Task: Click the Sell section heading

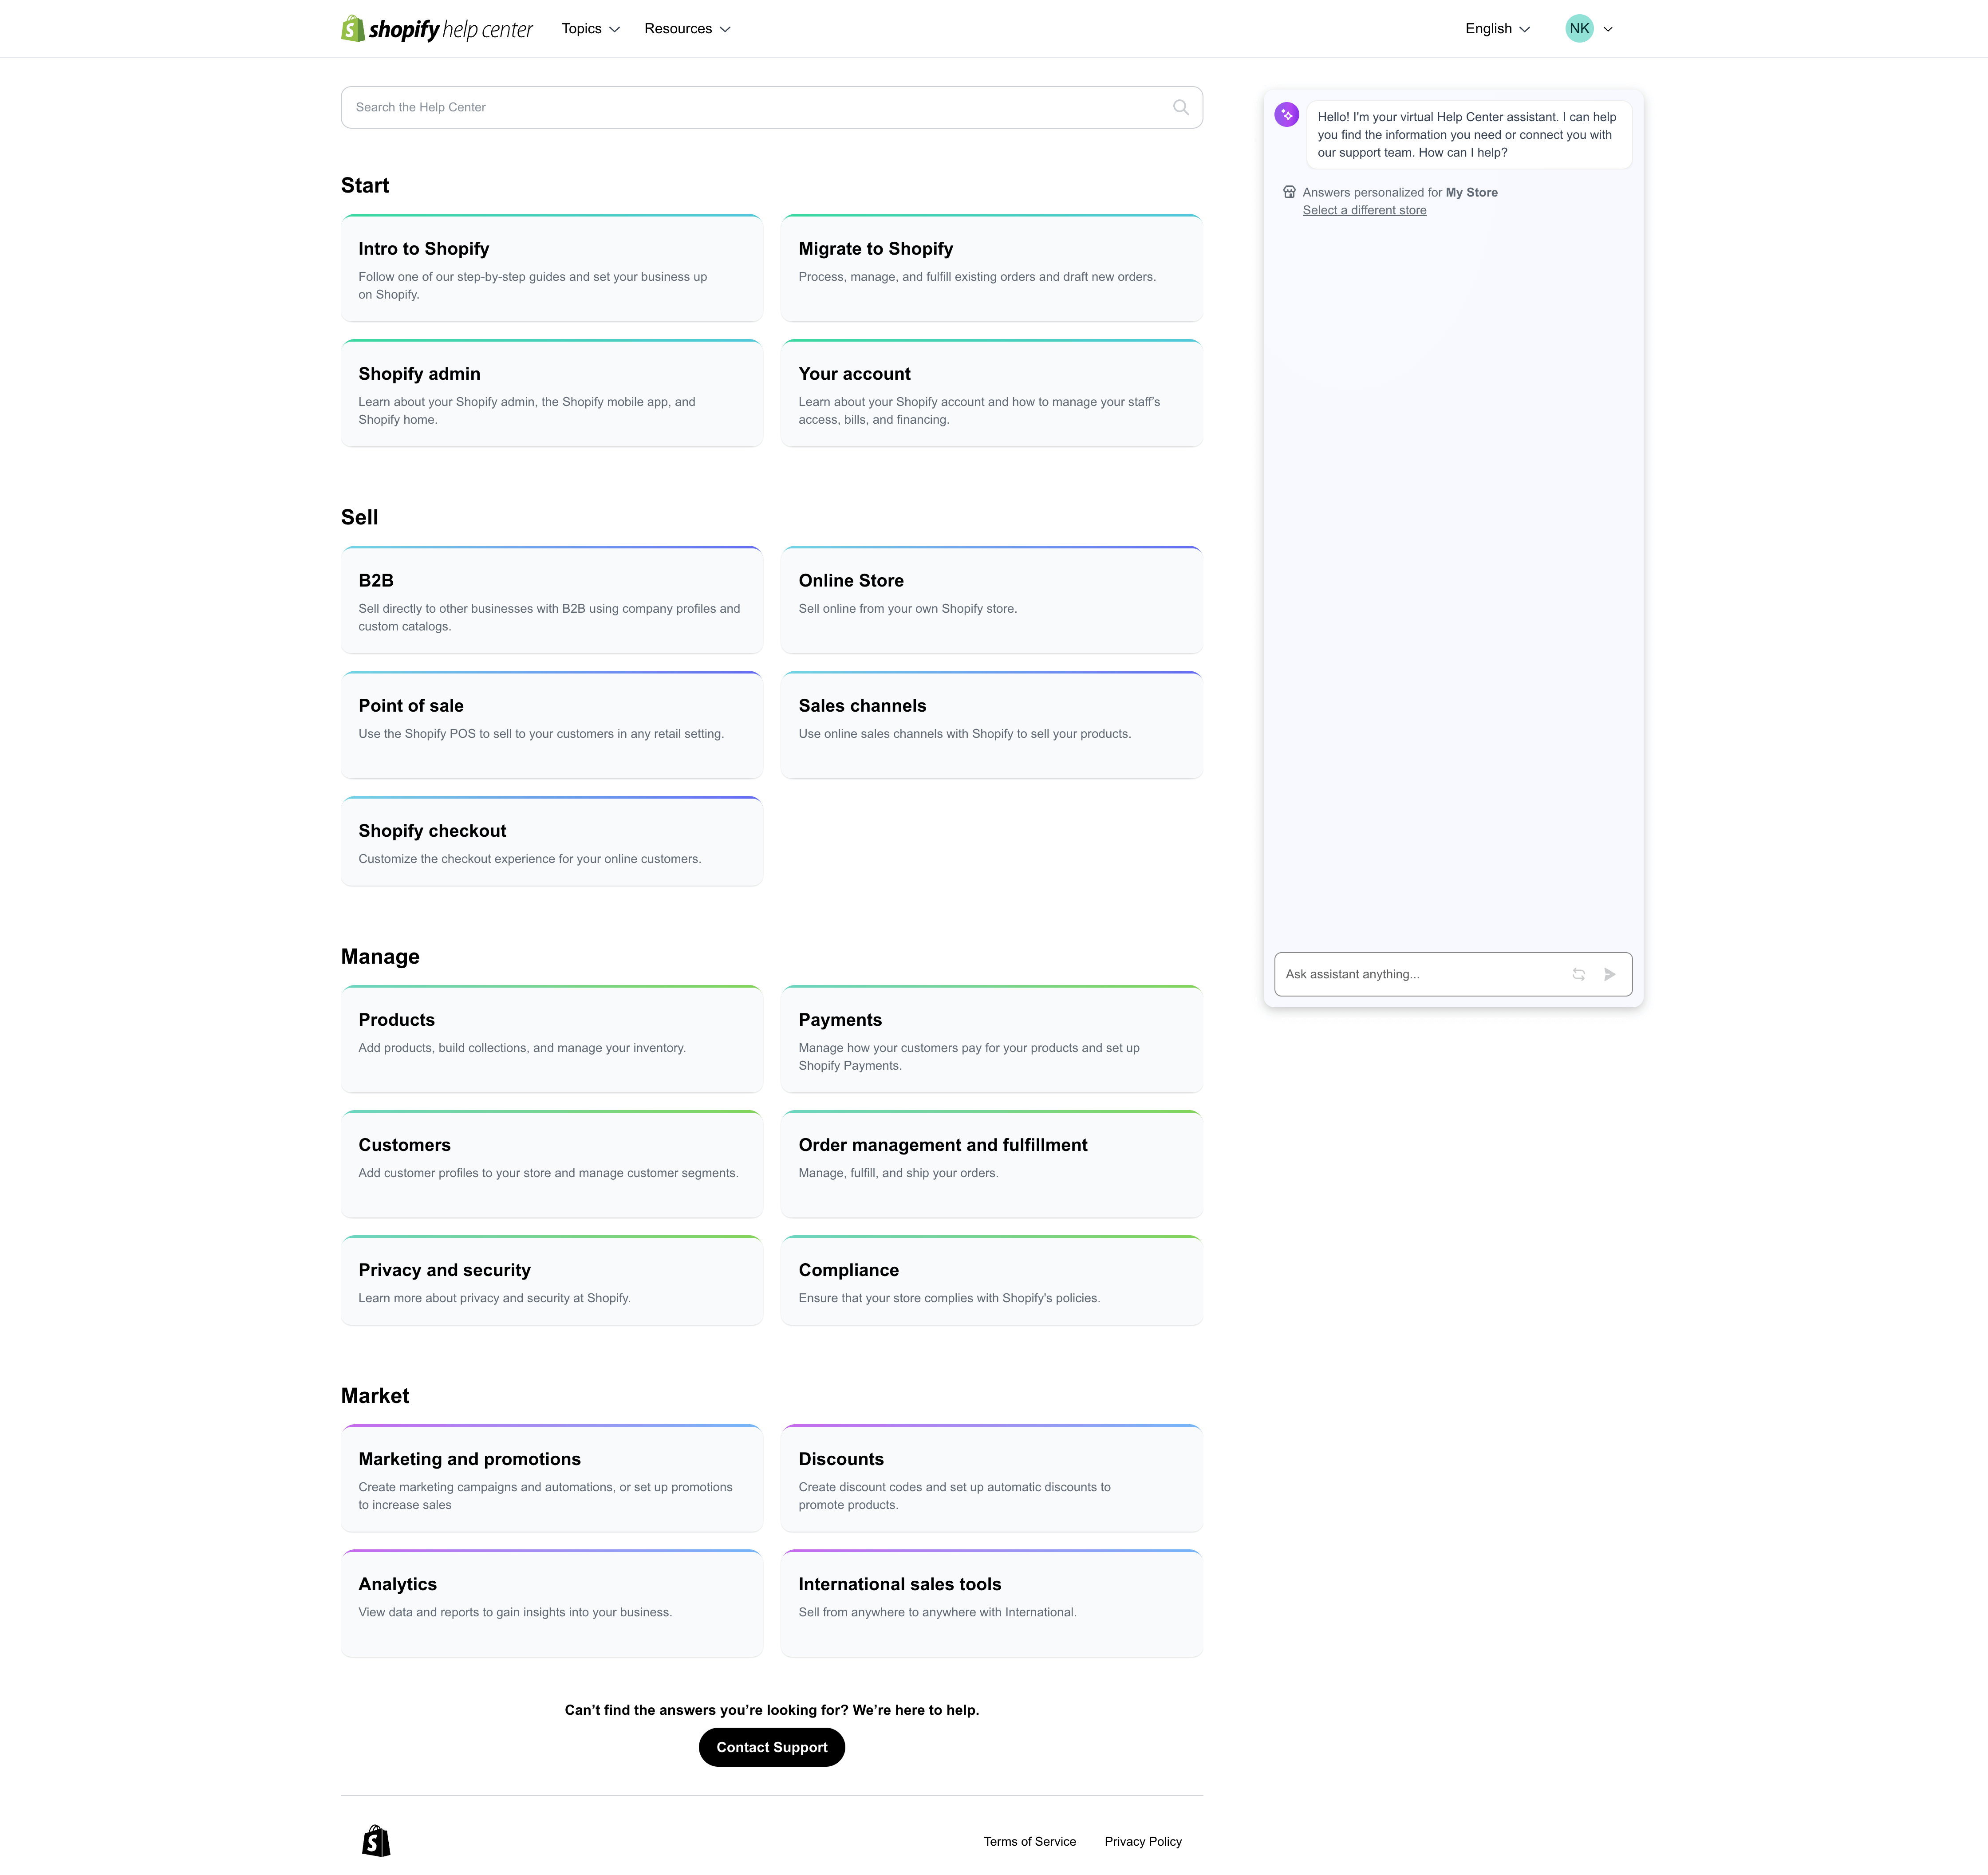Action: pos(359,517)
